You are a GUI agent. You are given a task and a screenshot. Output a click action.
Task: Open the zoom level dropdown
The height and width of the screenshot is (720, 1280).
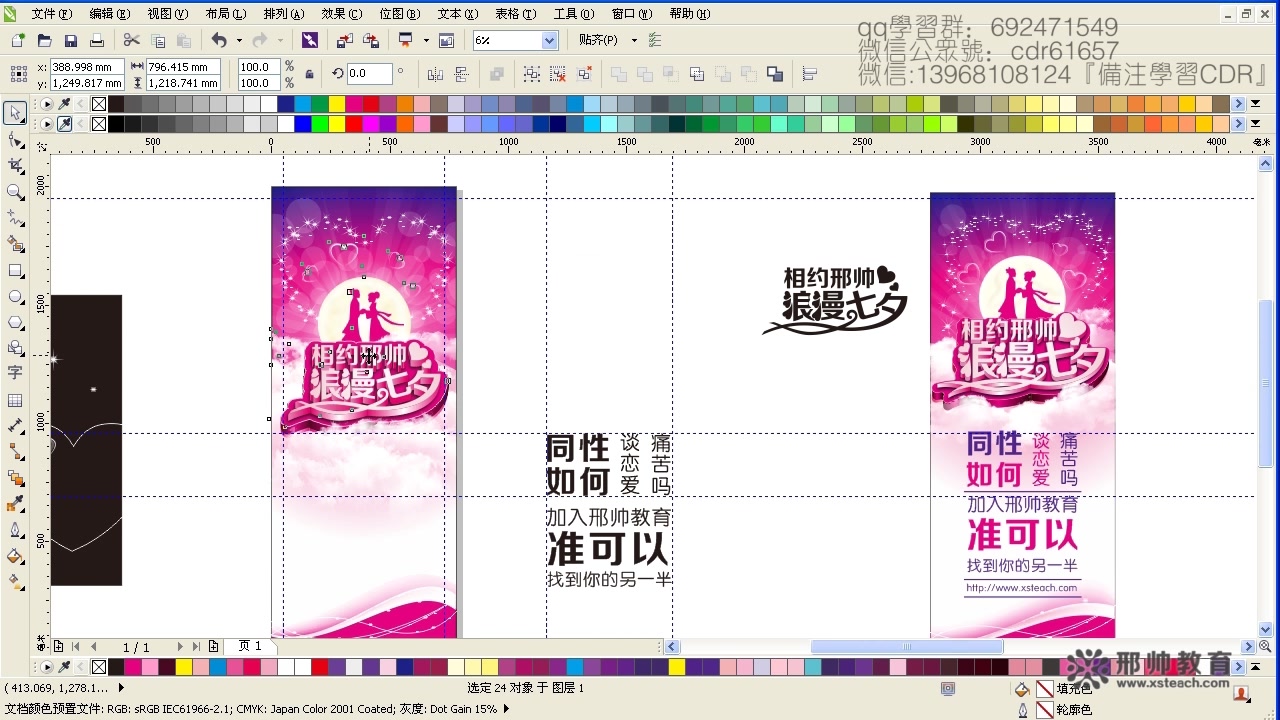point(549,40)
